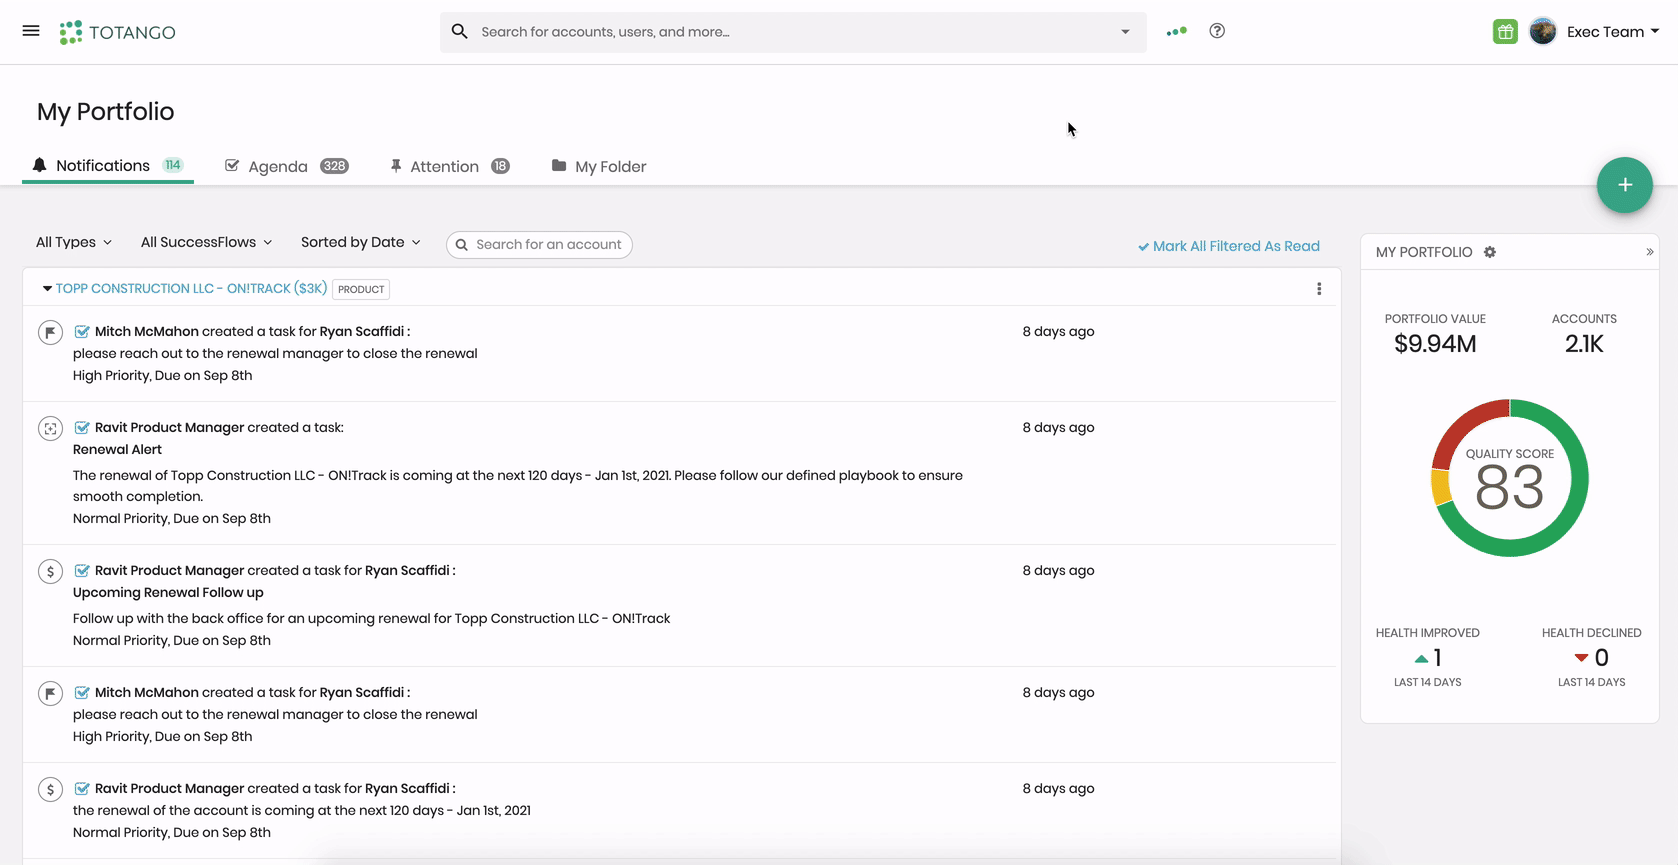Click the Attention pin icon
Viewport: 1678px width, 865px height.
pyautogui.click(x=396, y=166)
